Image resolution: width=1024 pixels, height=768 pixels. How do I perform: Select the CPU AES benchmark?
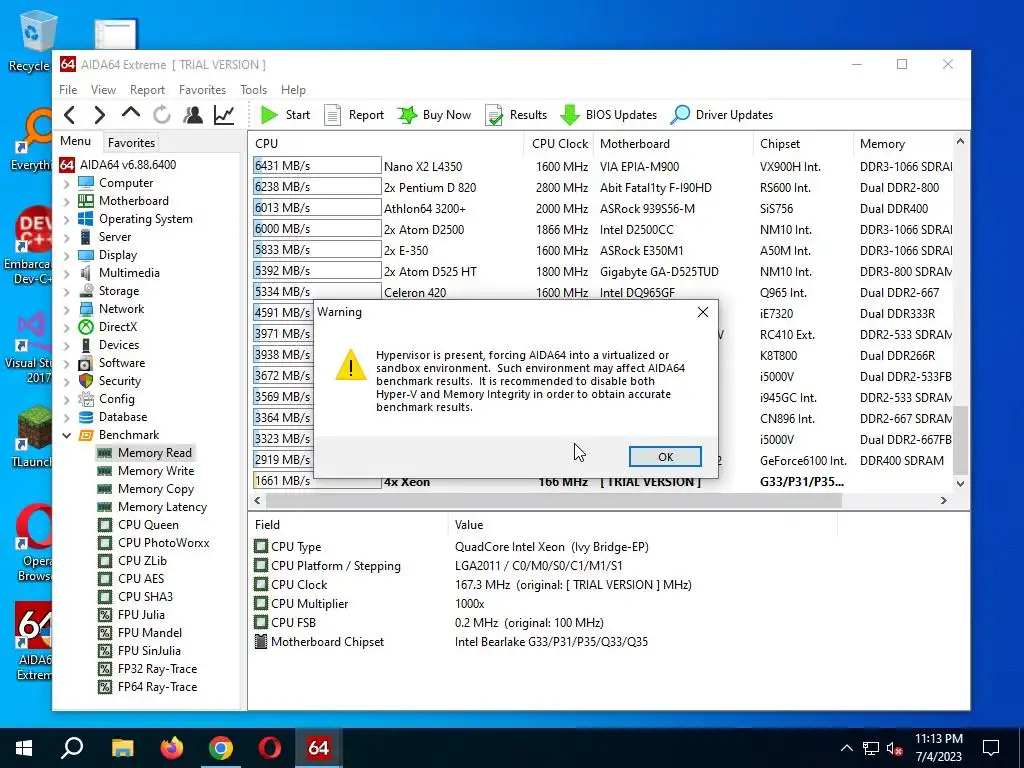click(x=131, y=579)
